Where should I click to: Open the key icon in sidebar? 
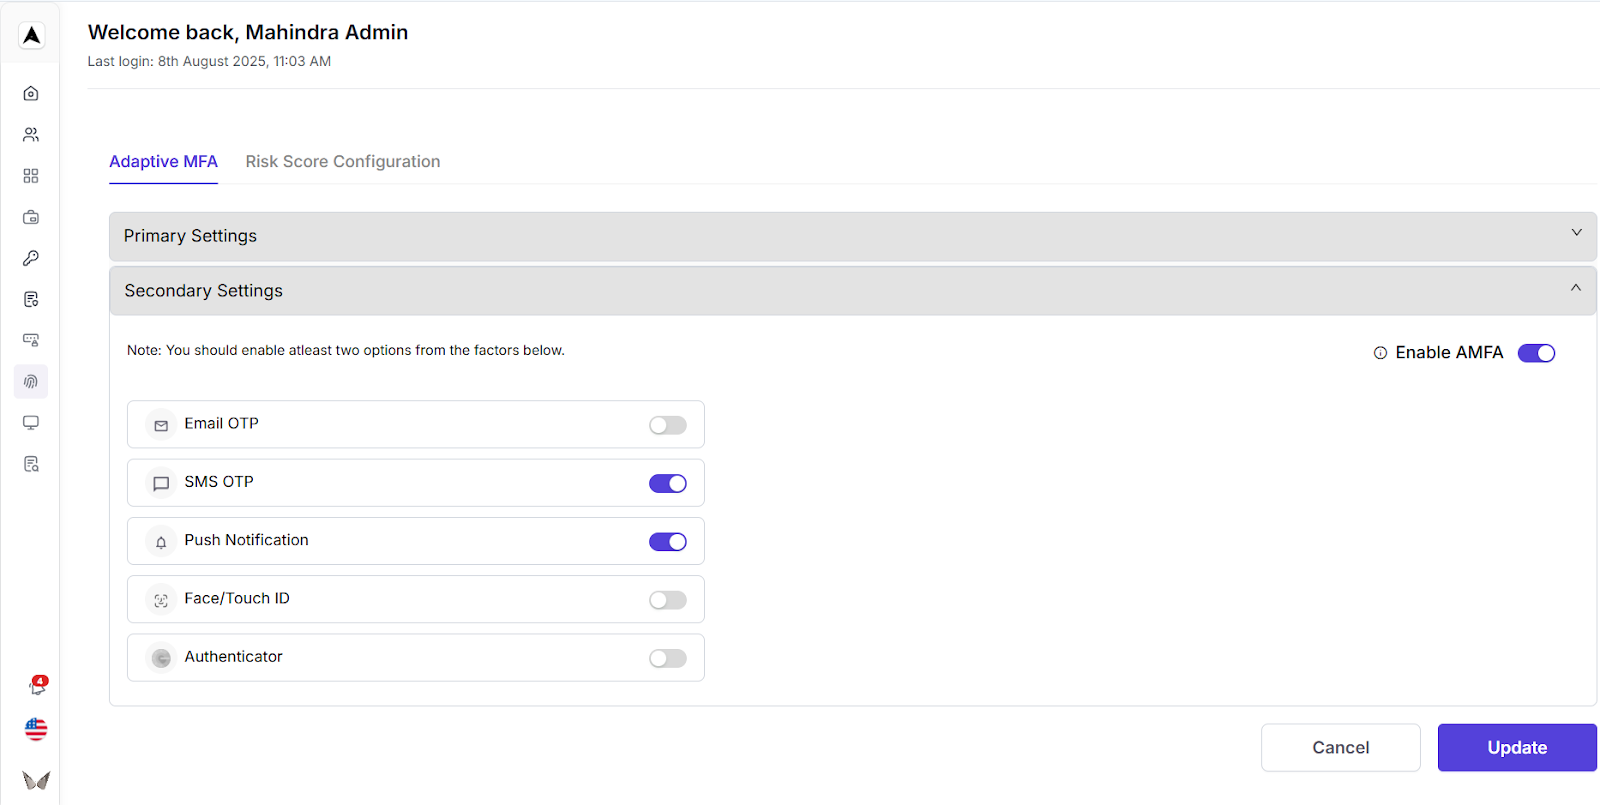31,258
